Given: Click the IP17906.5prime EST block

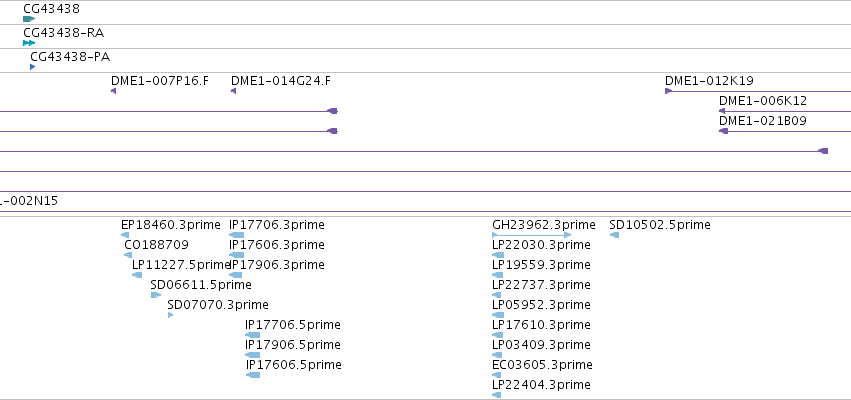Looking at the screenshot, I should [x=253, y=355].
